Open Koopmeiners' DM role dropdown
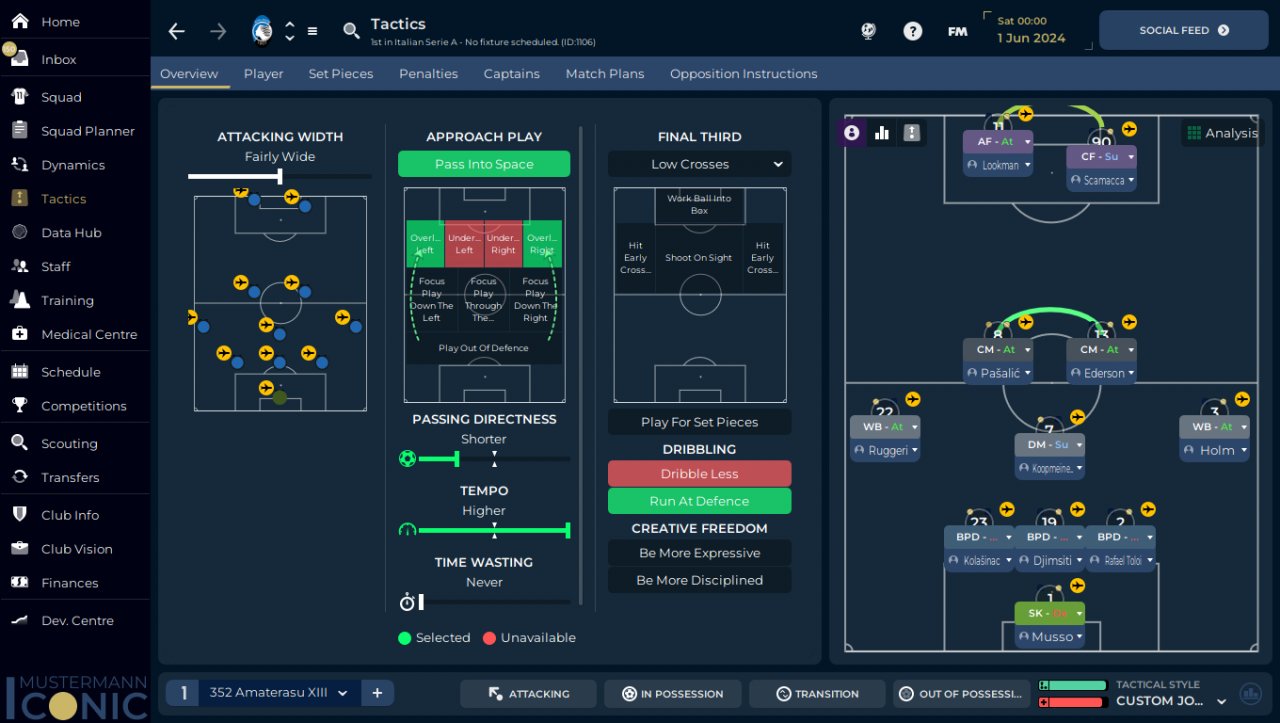Image resolution: width=1280 pixels, height=723 pixels. click(x=1050, y=444)
